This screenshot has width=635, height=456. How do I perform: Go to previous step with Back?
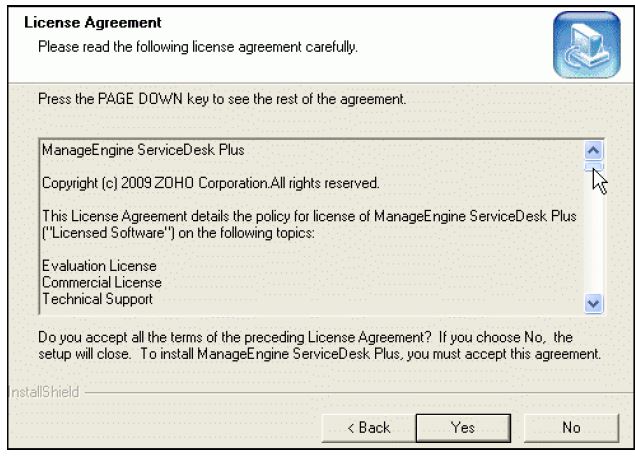tap(369, 428)
